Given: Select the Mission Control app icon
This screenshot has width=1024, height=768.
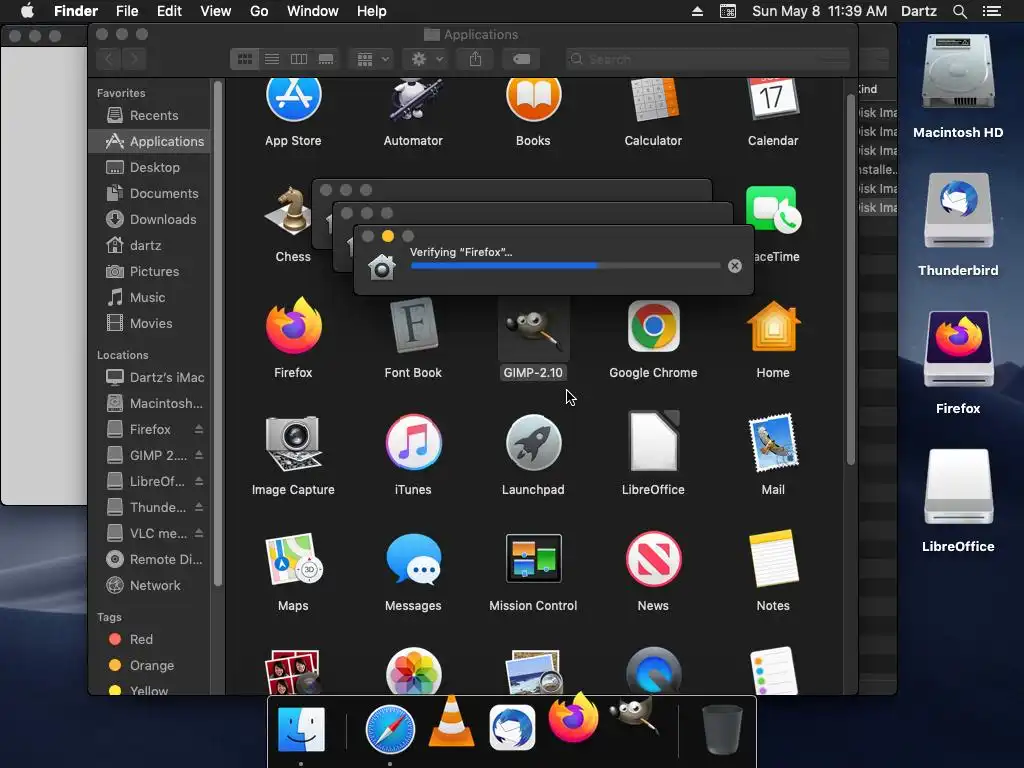Looking at the screenshot, I should (x=533, y=559).
